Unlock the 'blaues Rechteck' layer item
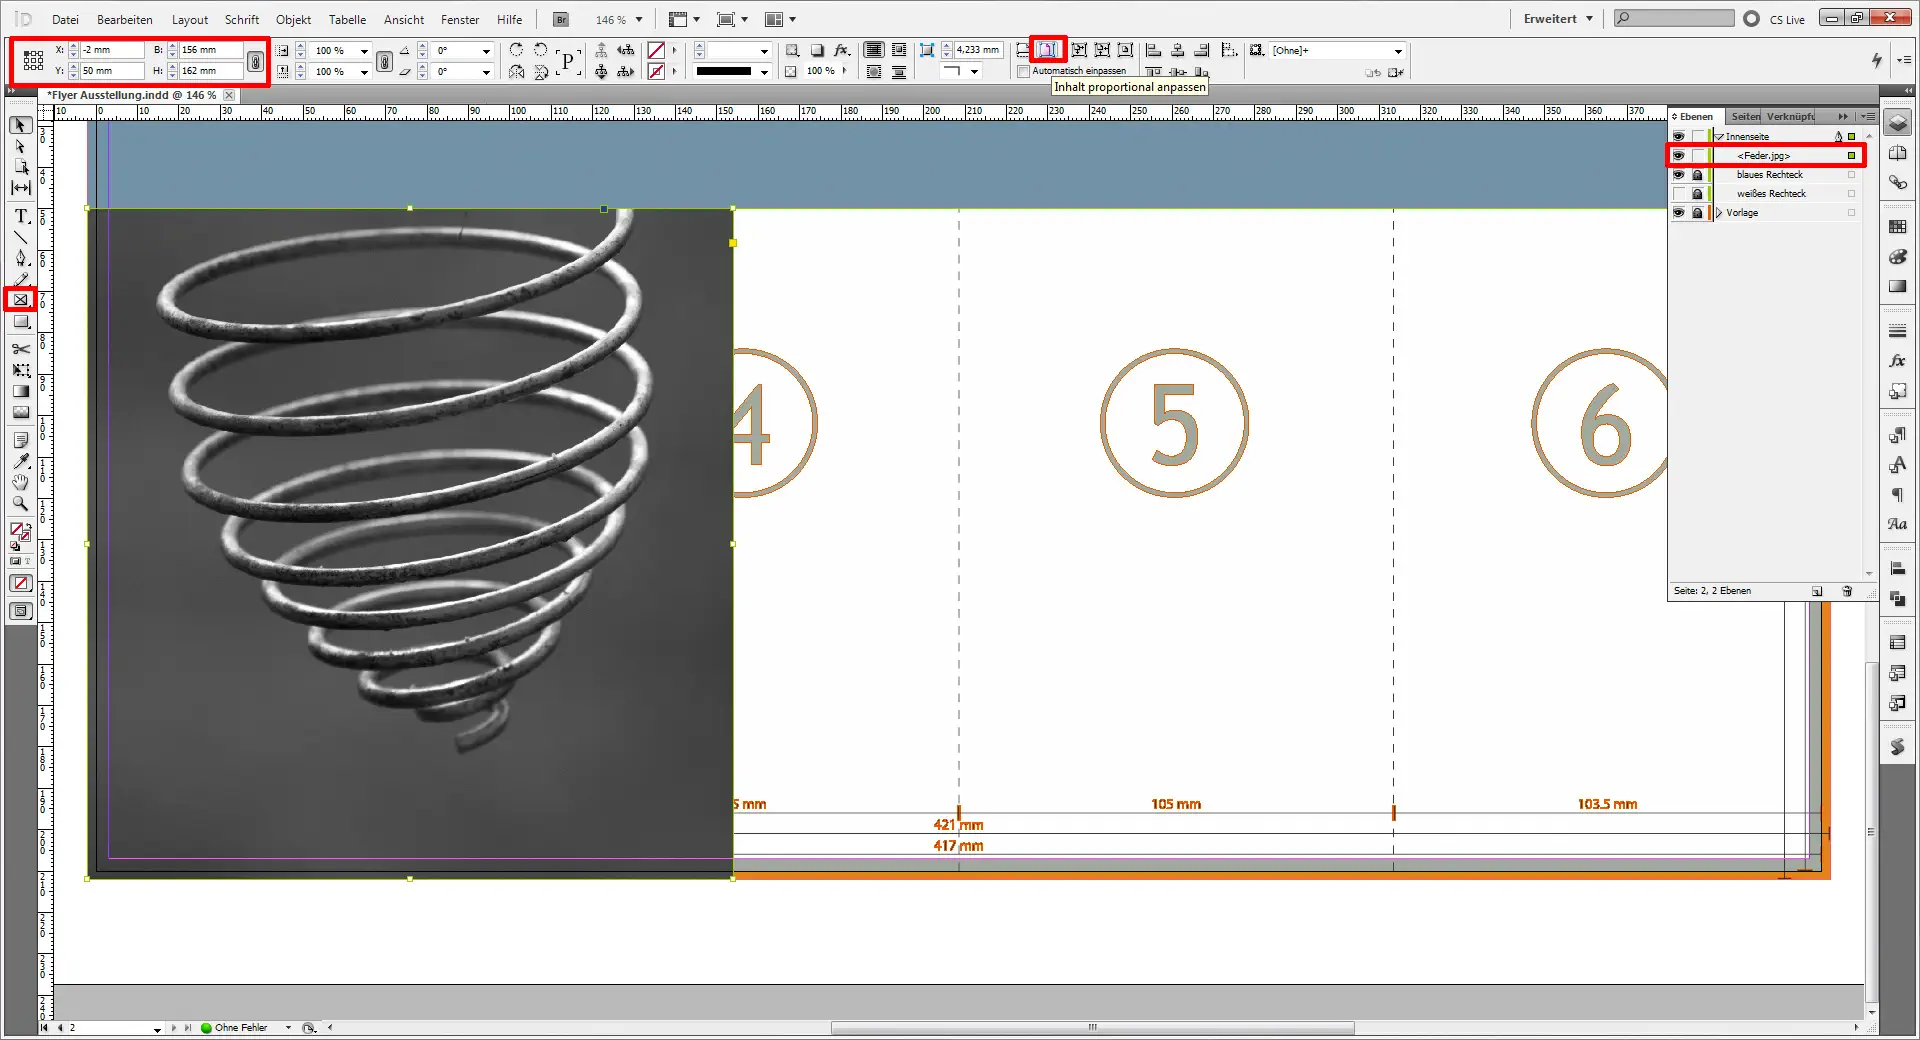Screen dimensions: 1920x1040 coord(1697,175)
